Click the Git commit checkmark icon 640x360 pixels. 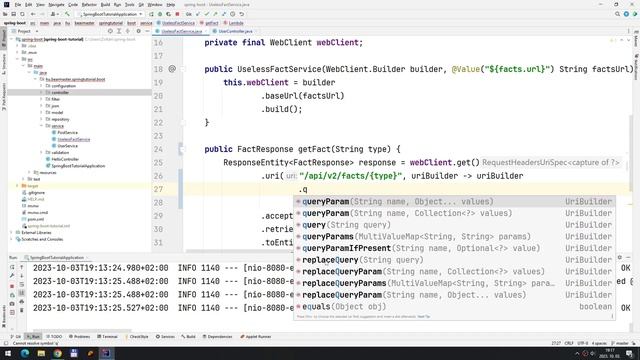tap(207, 14)
